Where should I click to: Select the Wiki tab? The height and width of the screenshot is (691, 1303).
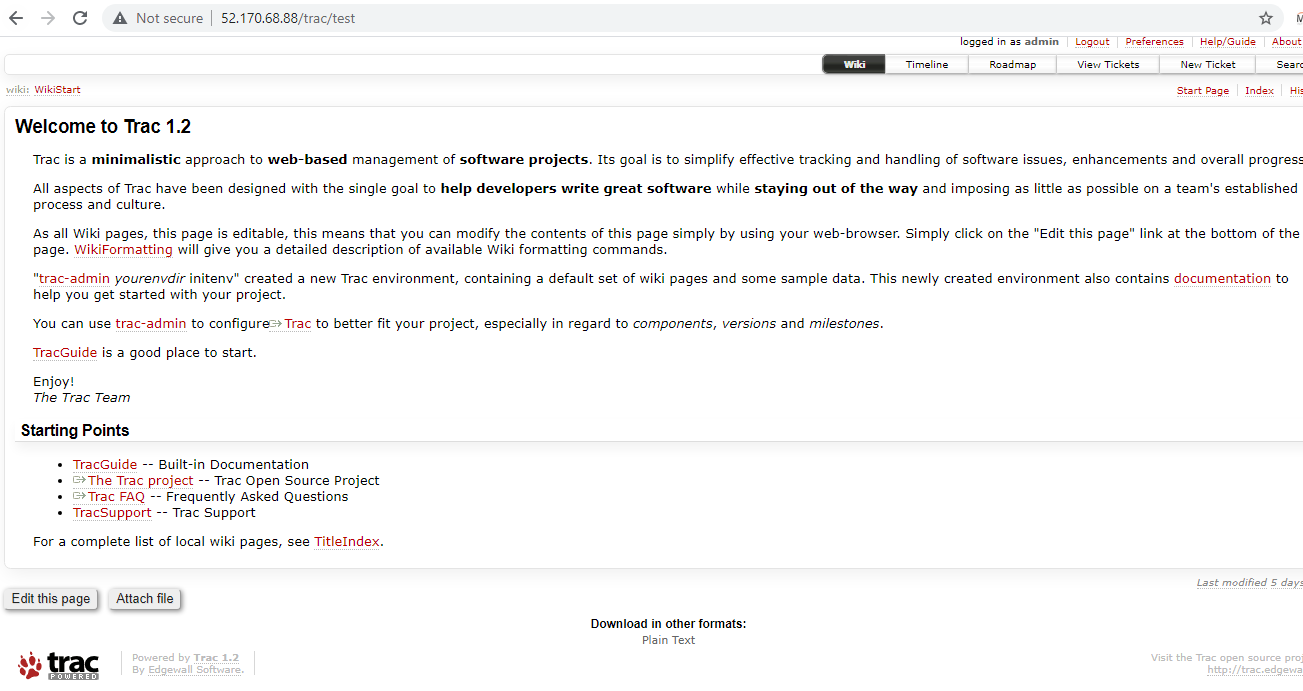coord(854,64)
